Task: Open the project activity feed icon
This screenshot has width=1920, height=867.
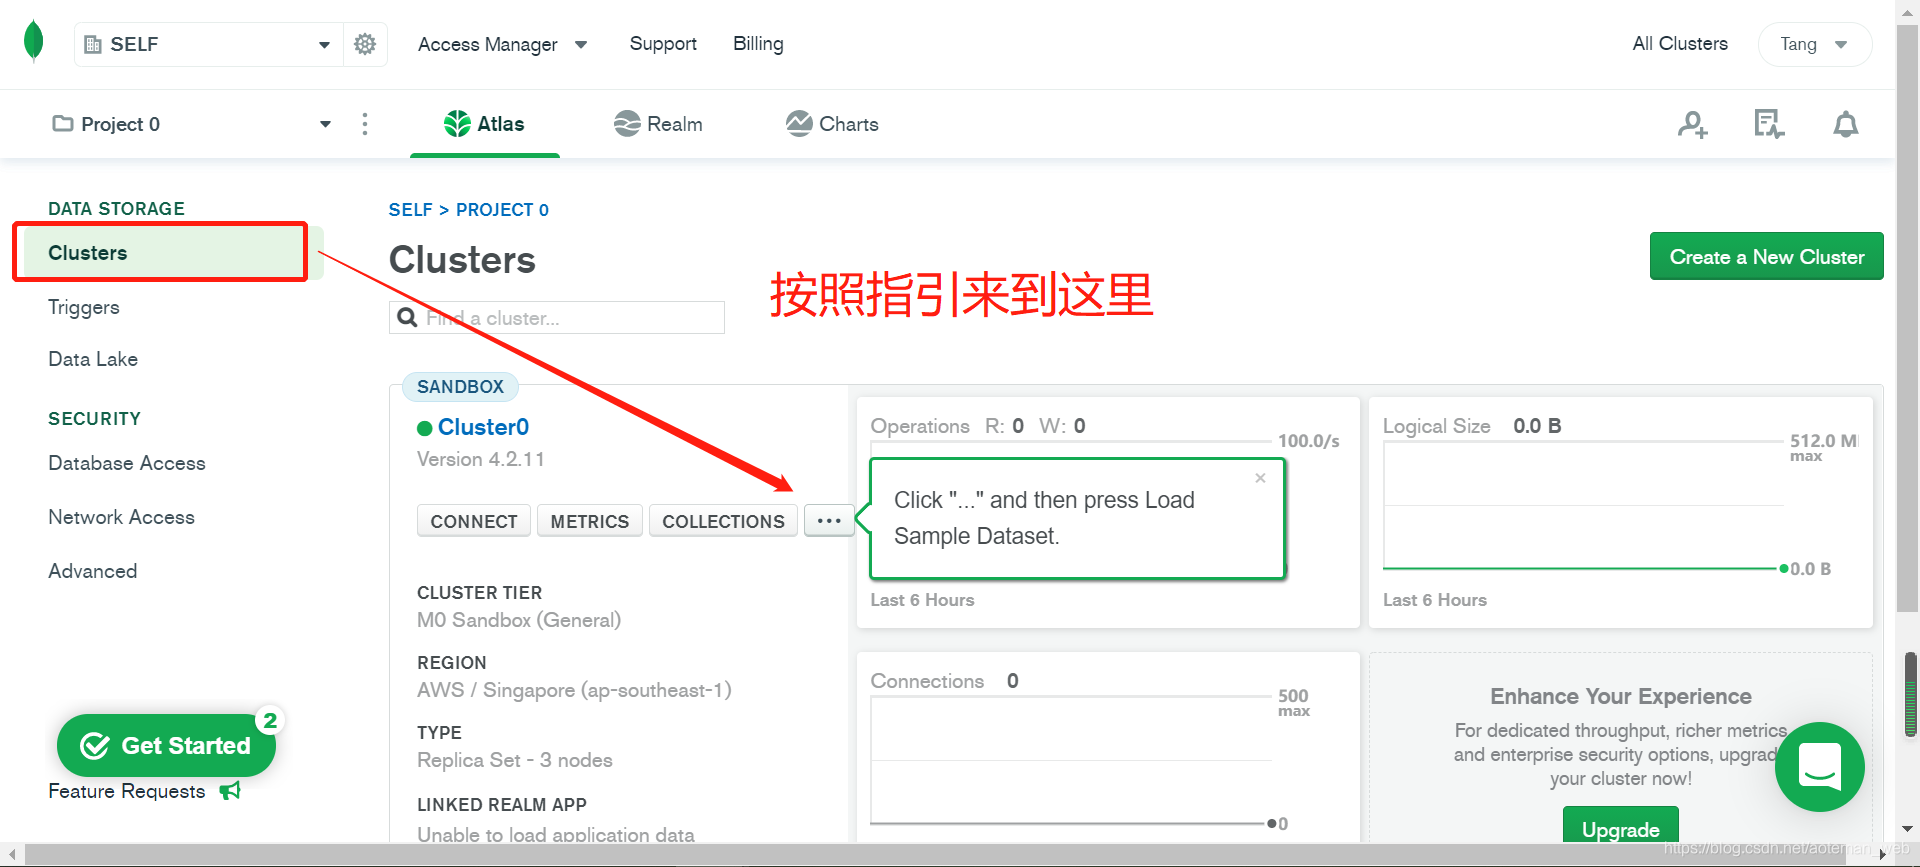Action: [x=1769, y=124]
